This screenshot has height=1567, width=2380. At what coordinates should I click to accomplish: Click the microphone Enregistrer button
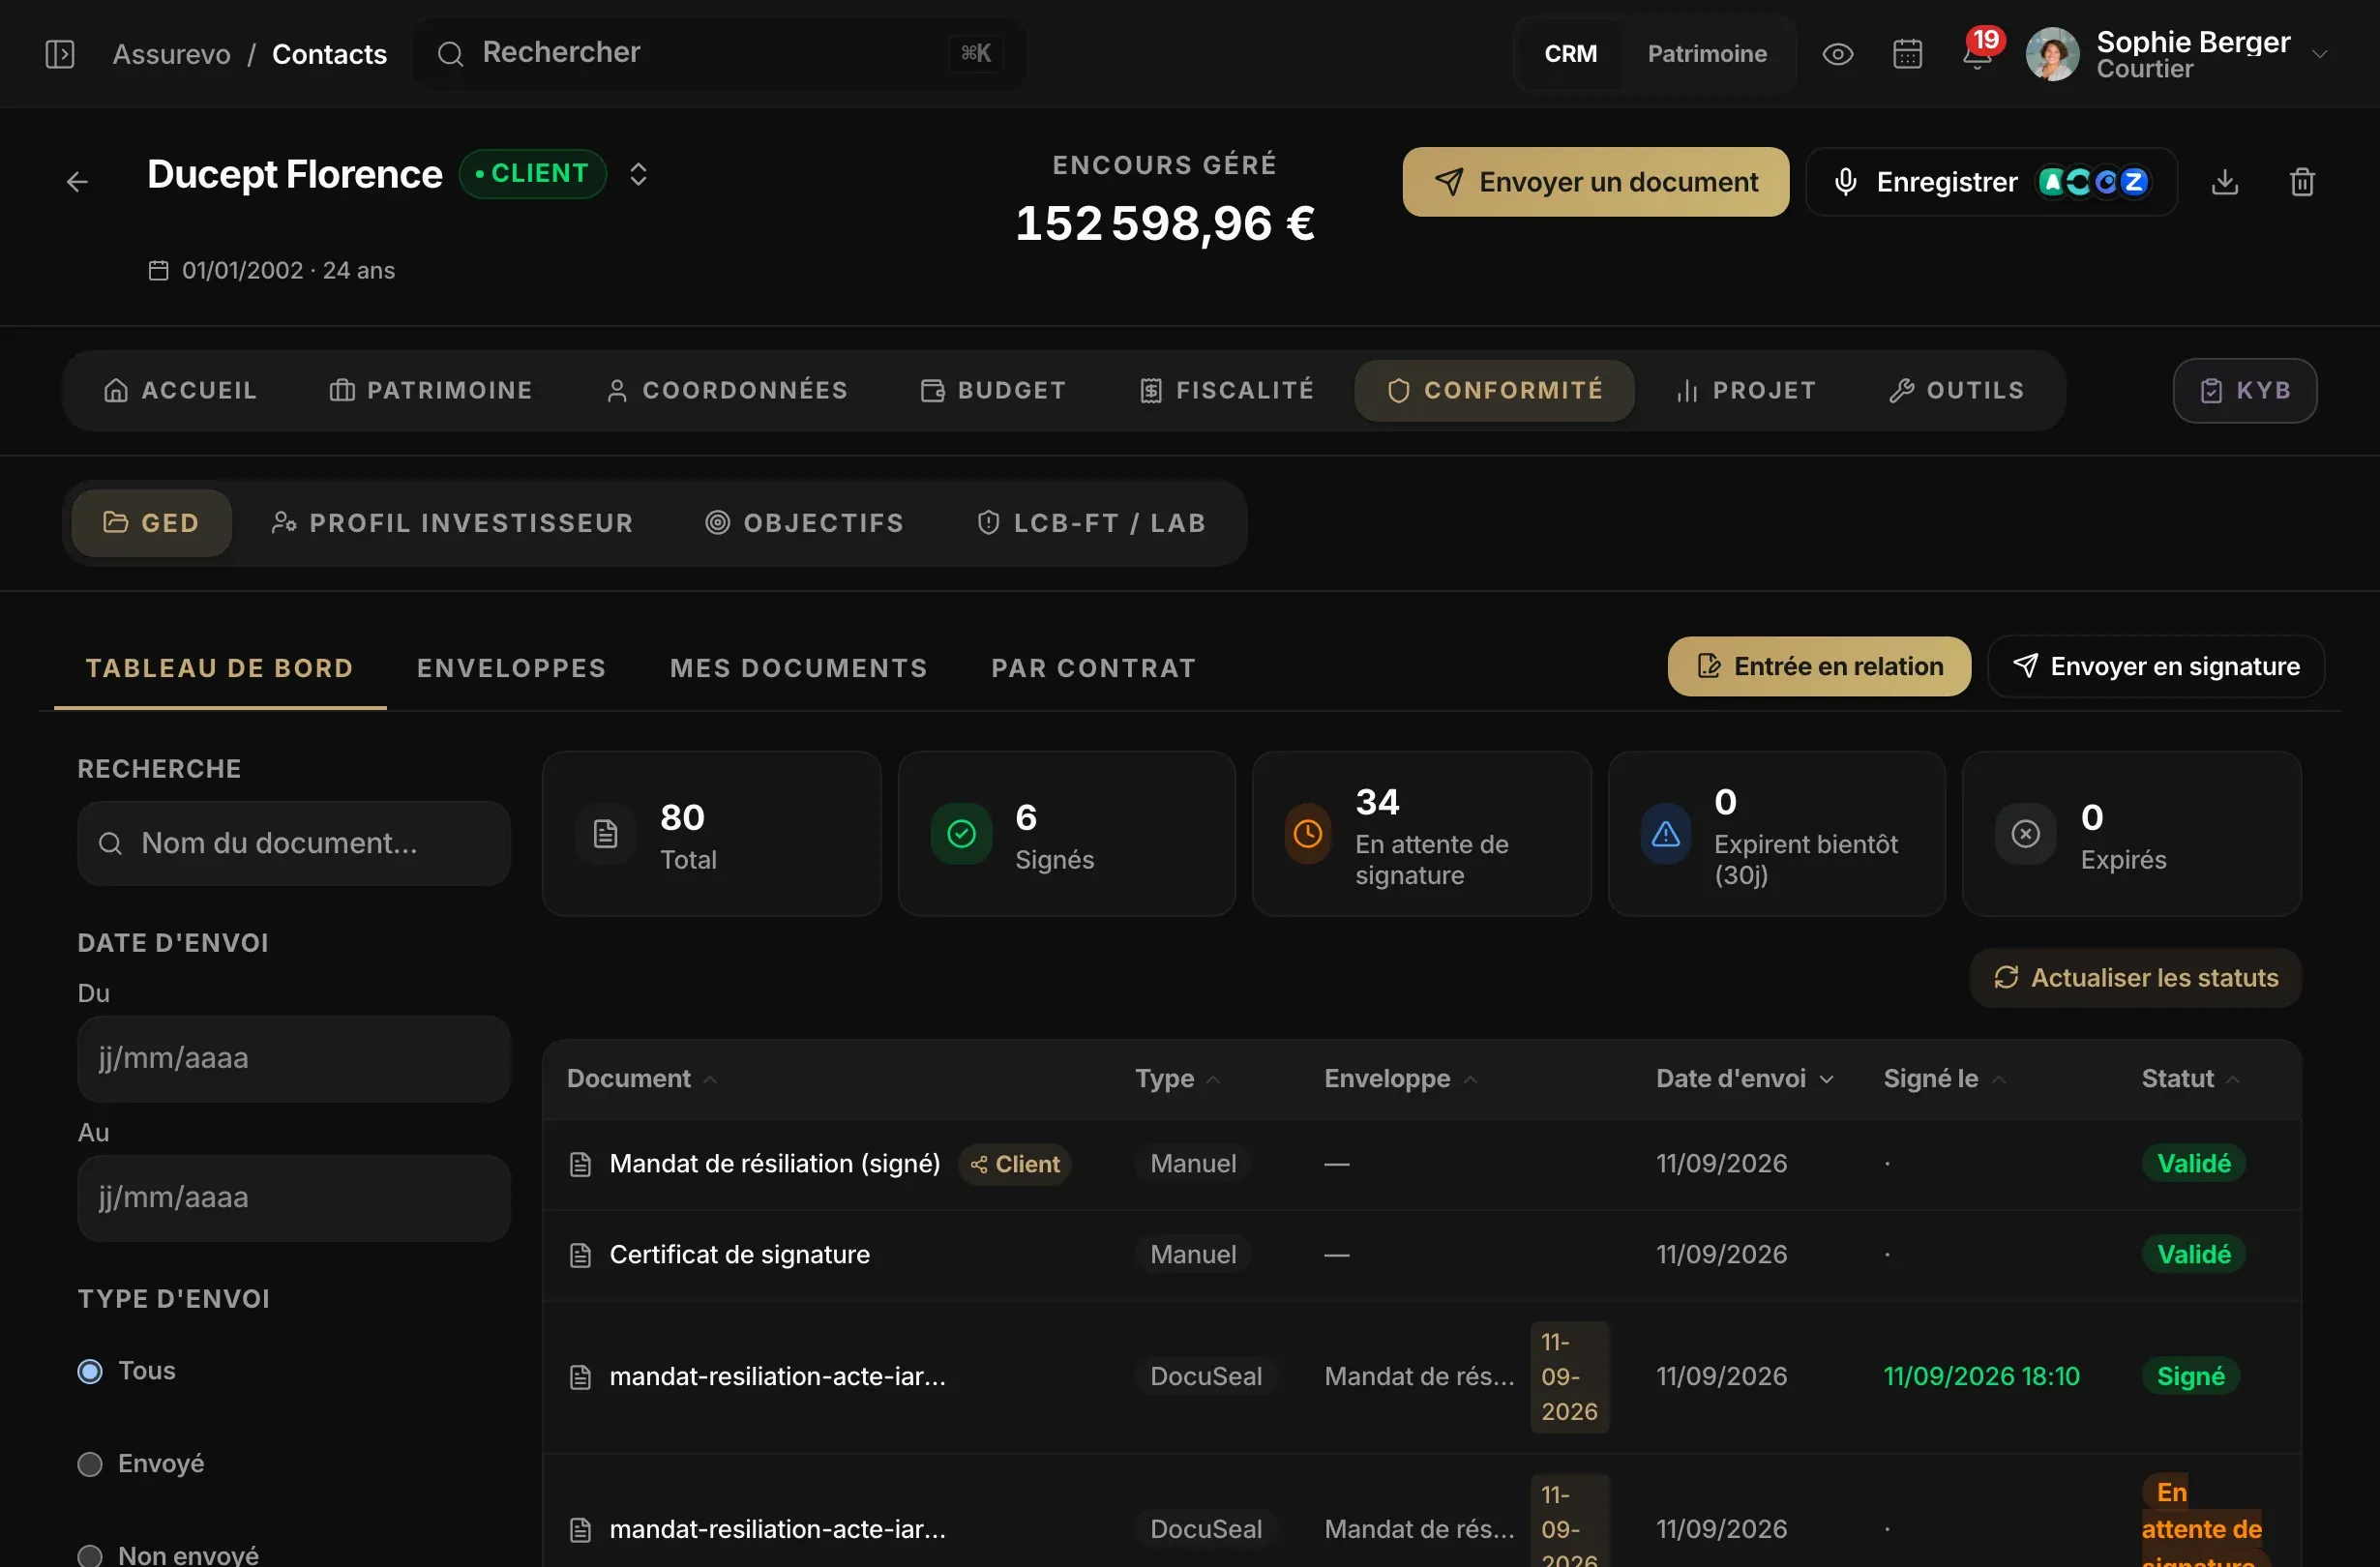(1991, 182)
